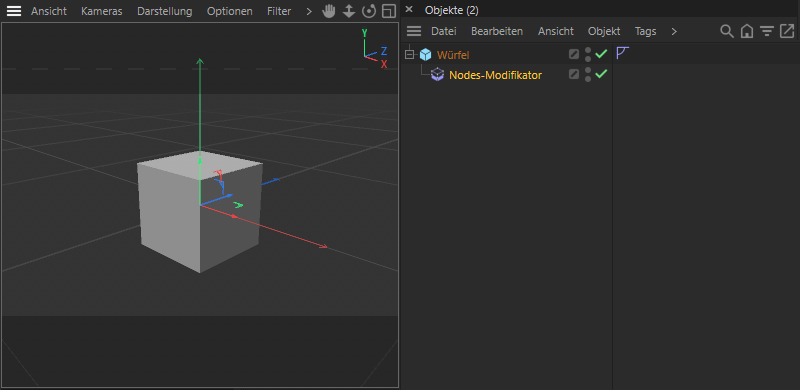
Task: Select the Würfel object name
Action: (453, 55)
